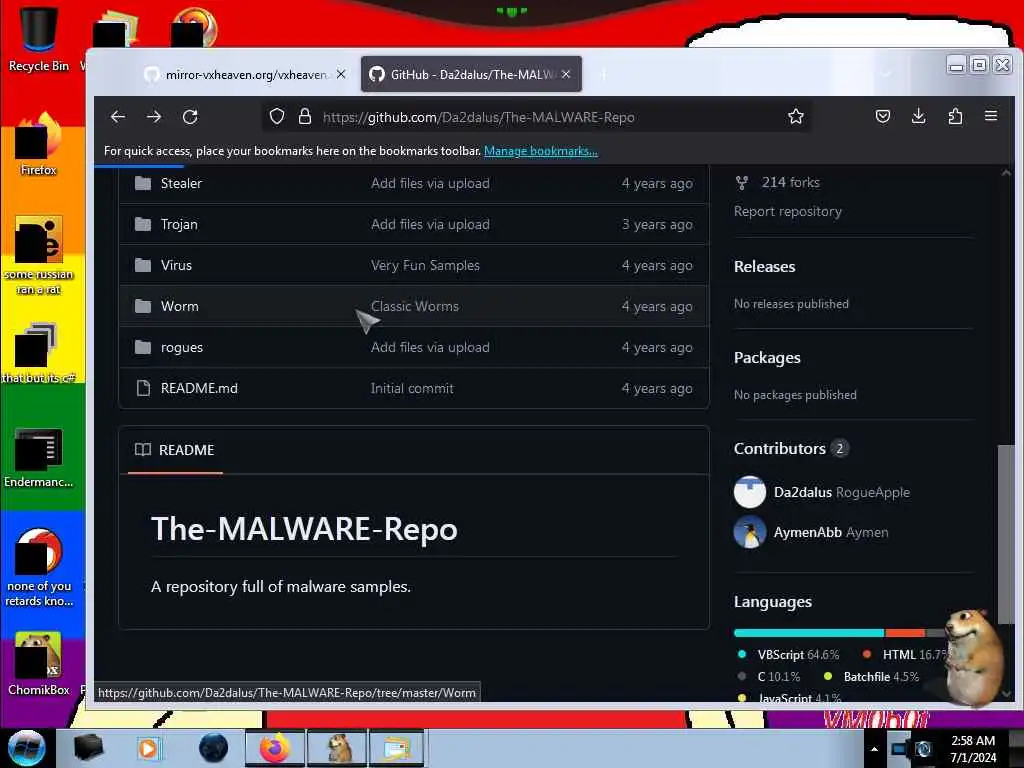This screenshot has width=1024, height=768.
Task: Open the rogues folder link
Action: coord(182,347)
